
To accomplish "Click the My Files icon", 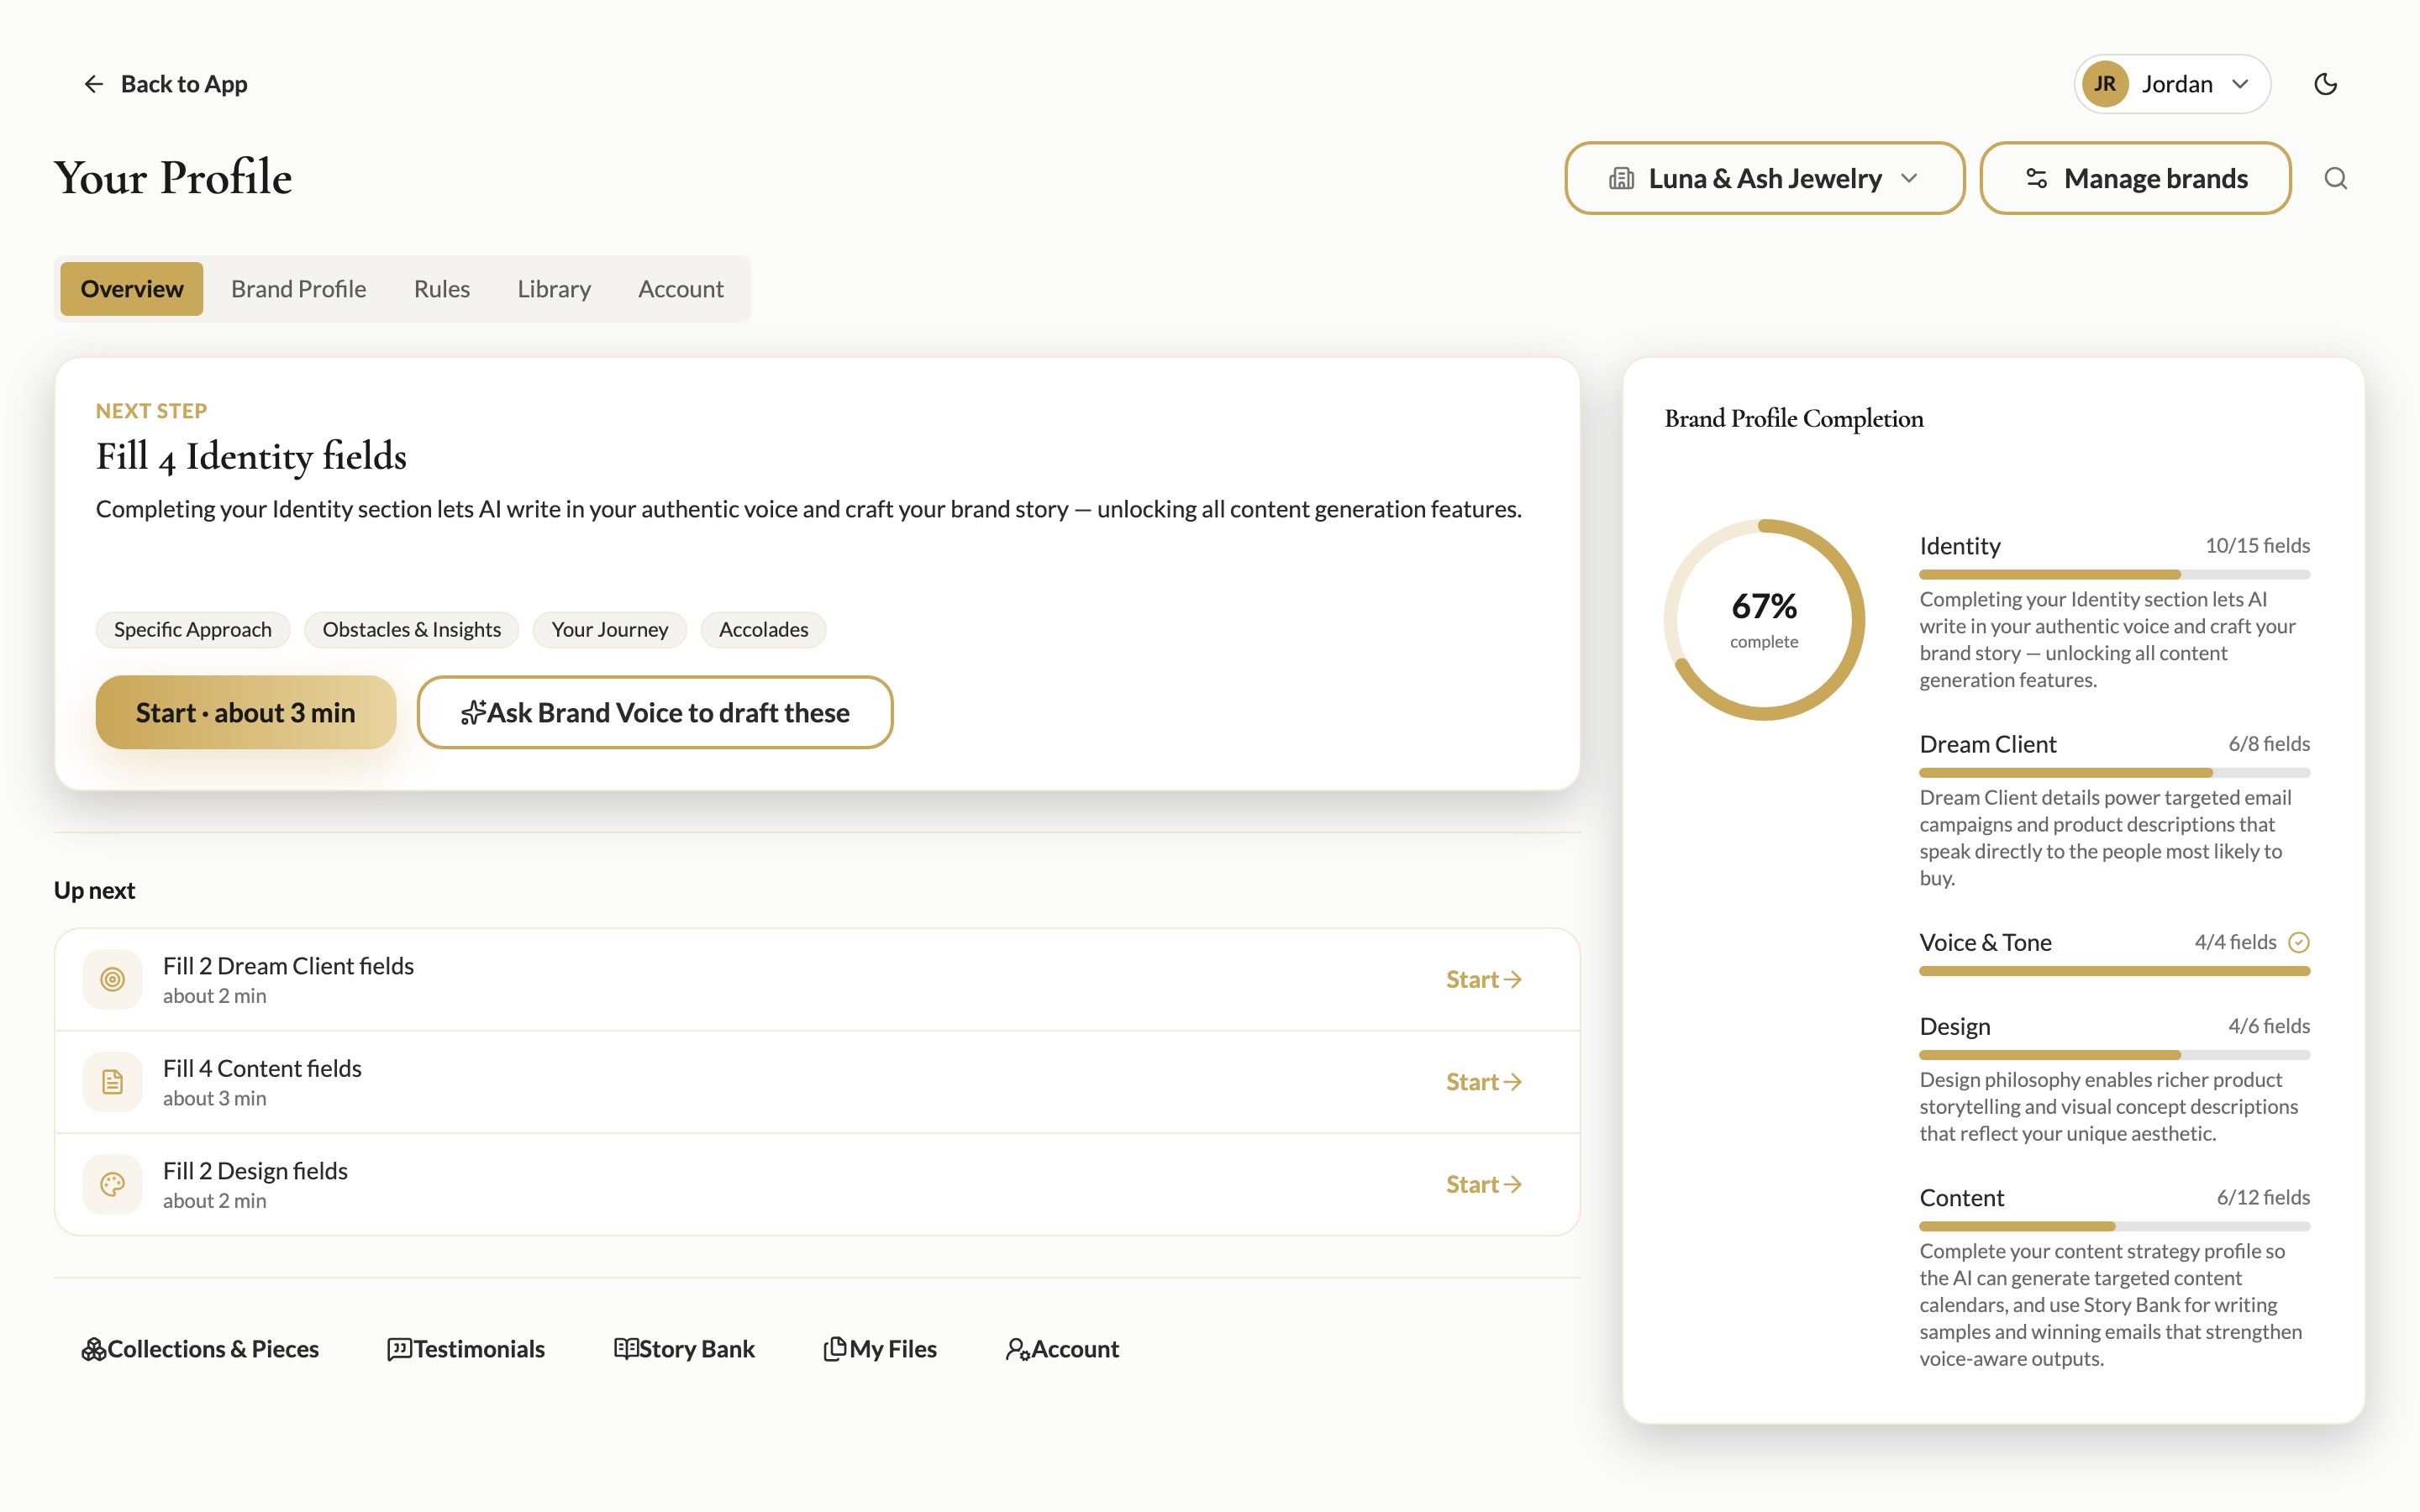I will coord(835,1349).
